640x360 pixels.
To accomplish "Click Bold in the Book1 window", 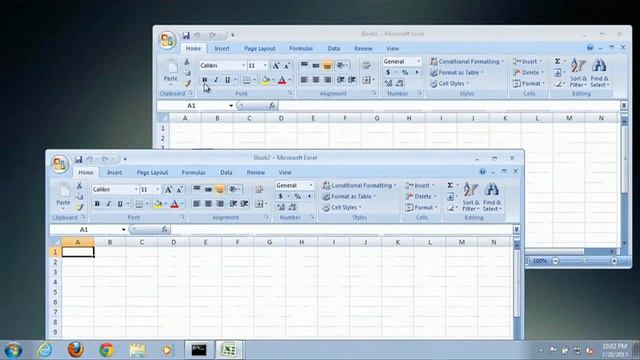I will pos(205,80).
